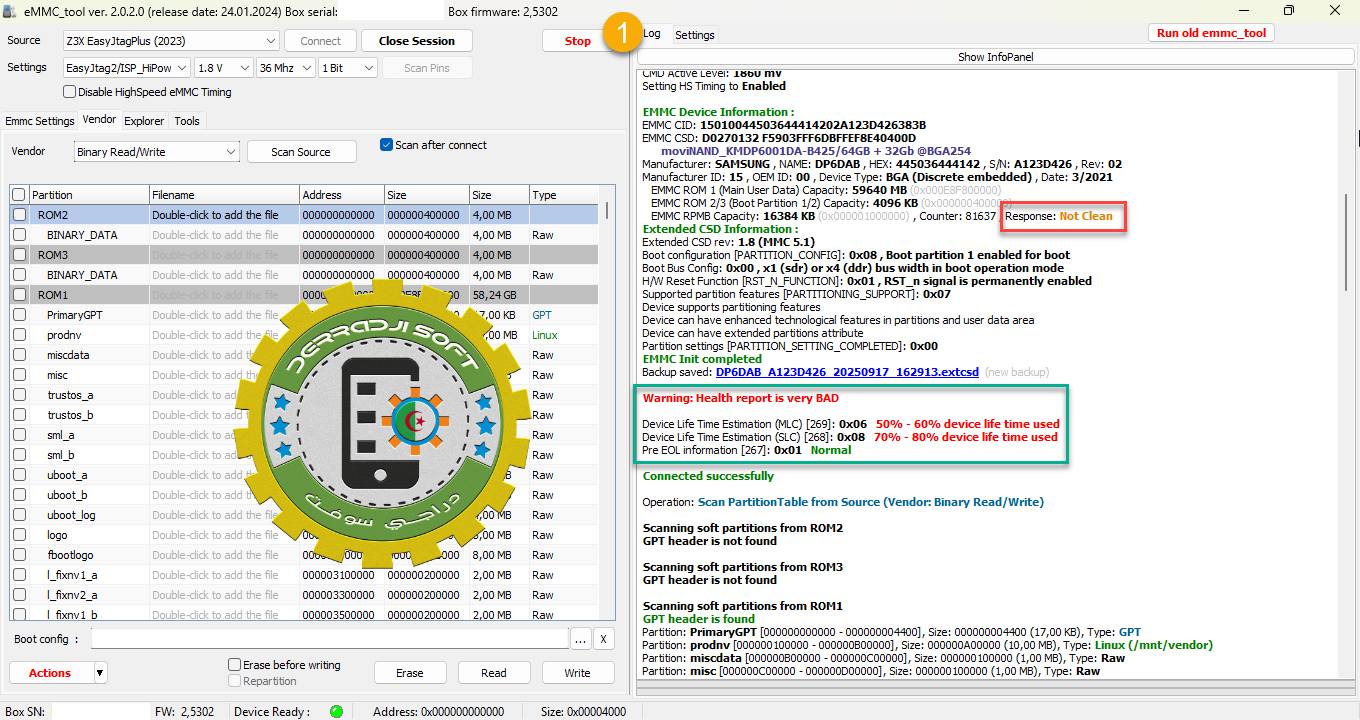The width and height of the screenshot is (1360, 720).
Task: Switch to the Emmc Settings tab
Action: (x=40, y=121)
